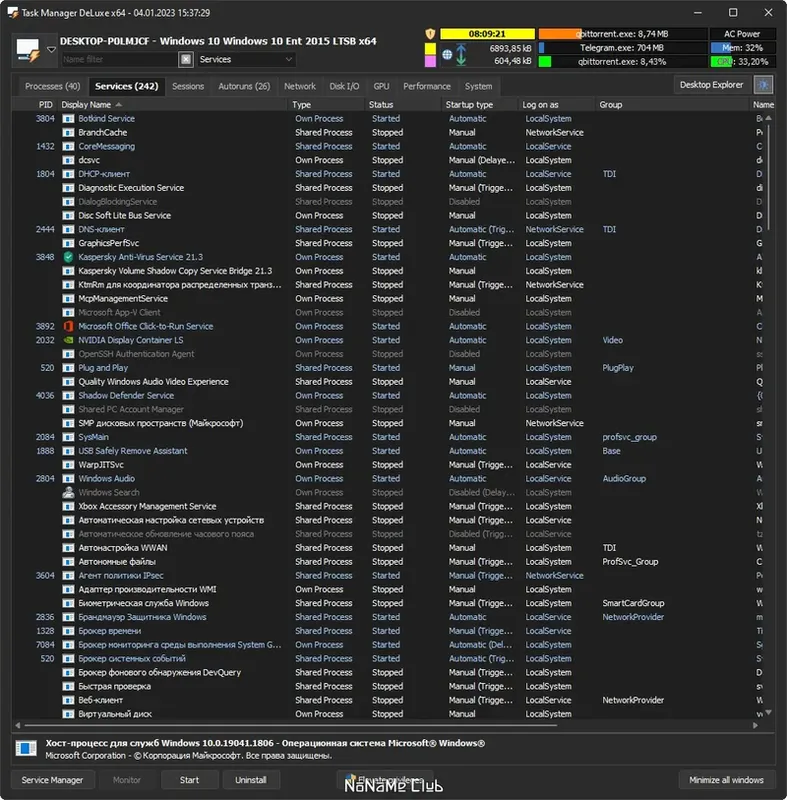
Task: Click dcsvc service icon
Action: coord(68,160)
